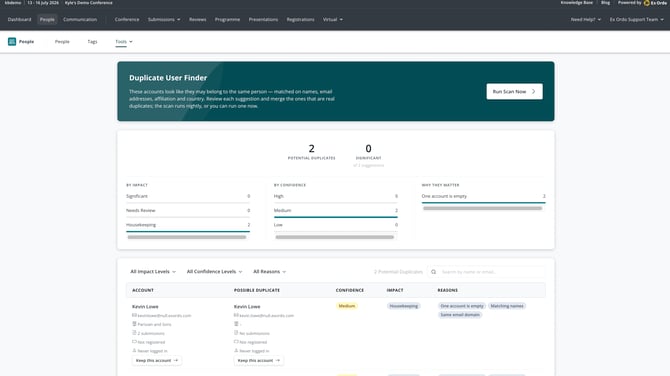The width and height of the screenshot is (670, 376).
Task: Open the All Confidence Levels filter
Action: point(215,272)
